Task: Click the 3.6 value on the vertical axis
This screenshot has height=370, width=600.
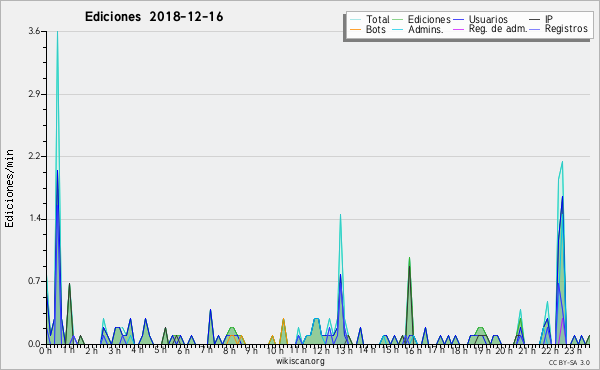Action: click(34, 31)
